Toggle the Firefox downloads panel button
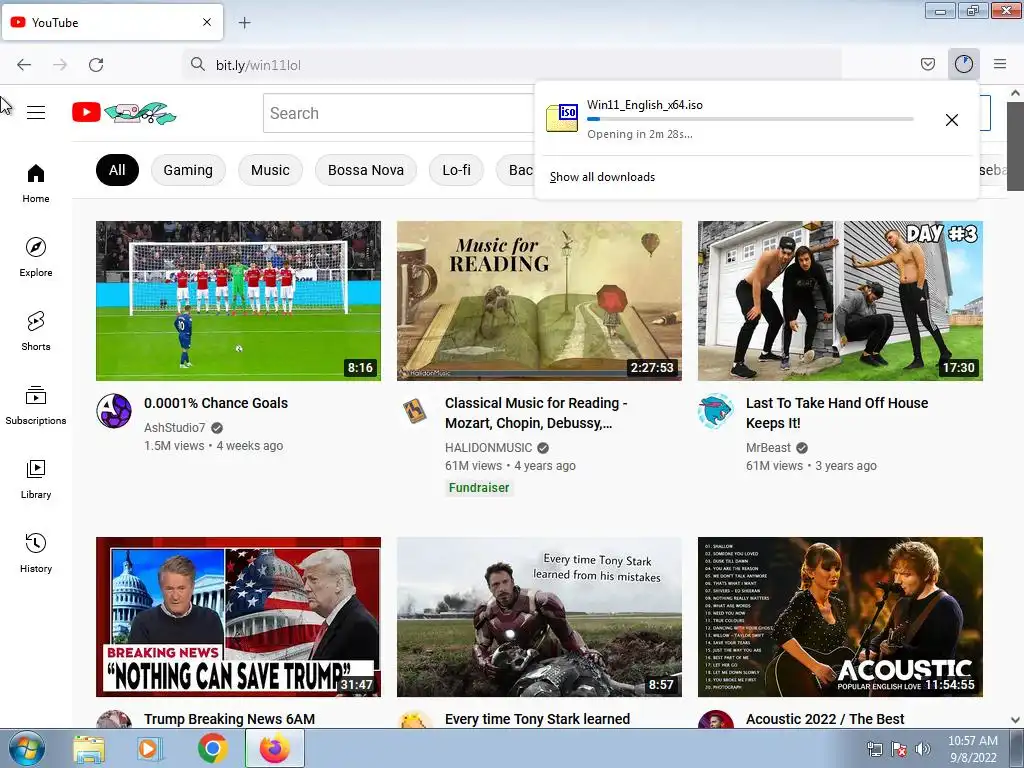 click(964, 64)
